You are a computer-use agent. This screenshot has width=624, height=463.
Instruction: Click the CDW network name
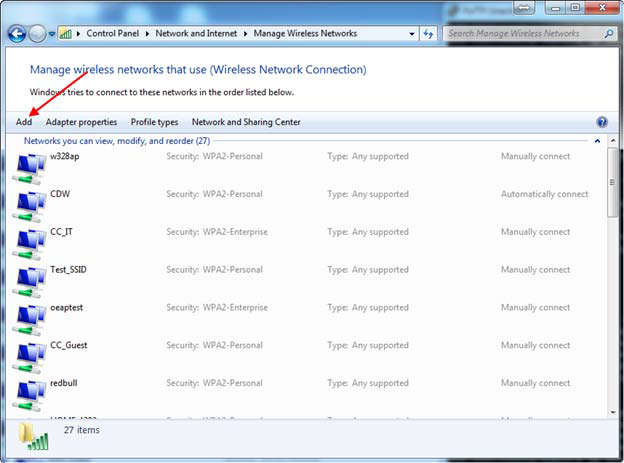[x=60, y=194]
